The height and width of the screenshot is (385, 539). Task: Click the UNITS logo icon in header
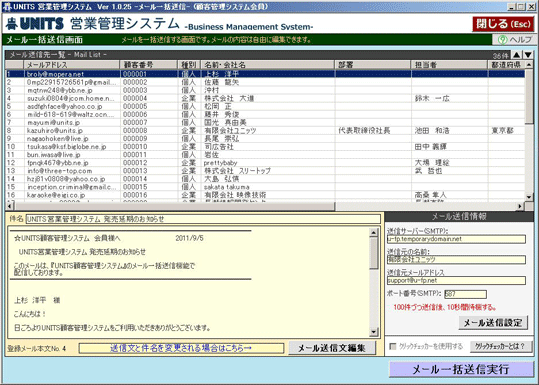[13, 24]
